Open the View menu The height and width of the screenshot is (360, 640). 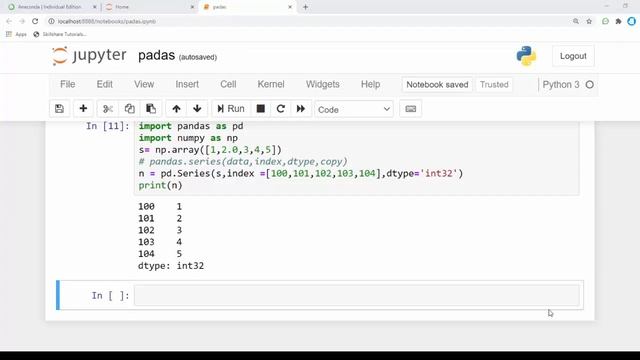[x=144, y=84]
